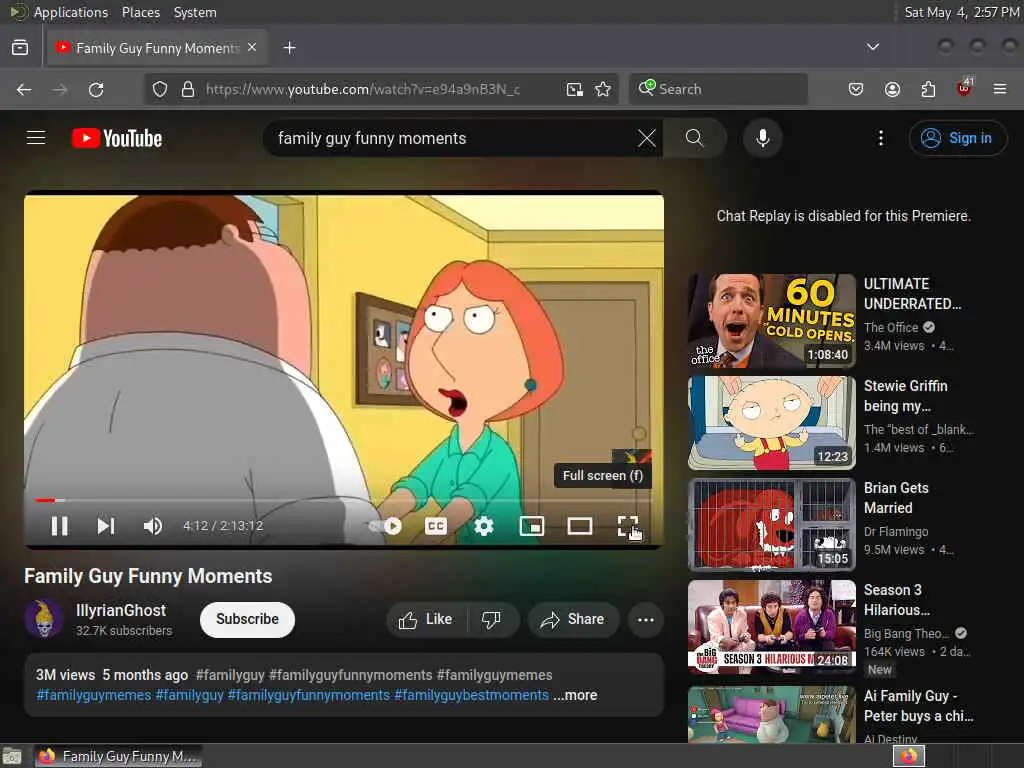The image size is (1024, 768).
Task: Open YouTube settings three-dot menu
Action: click(x=880, y=138)
